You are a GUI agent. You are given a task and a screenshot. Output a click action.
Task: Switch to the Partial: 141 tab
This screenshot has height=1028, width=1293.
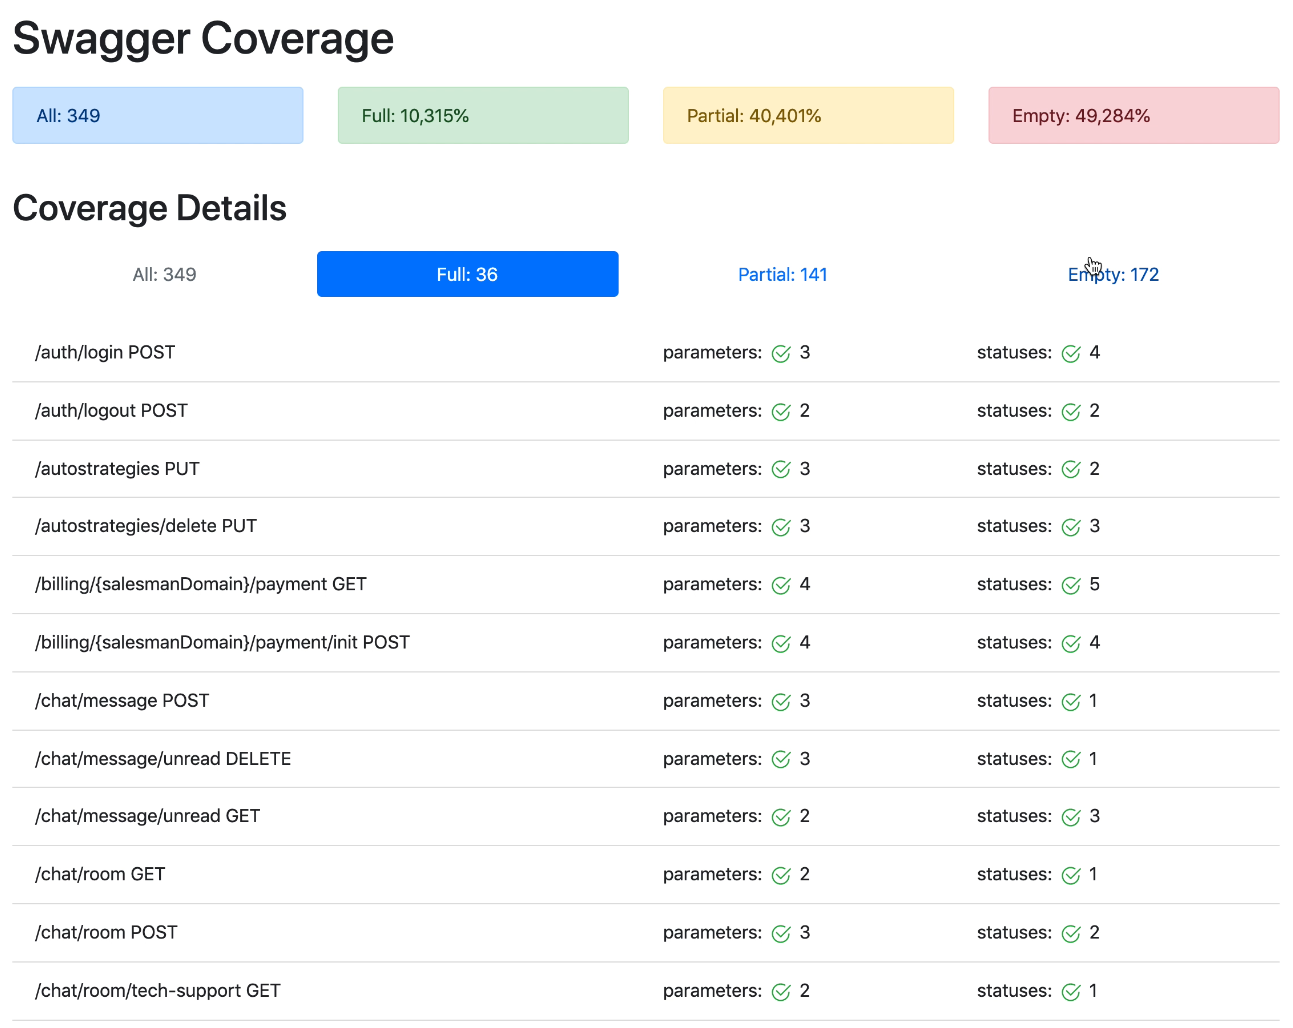(783, 274)
